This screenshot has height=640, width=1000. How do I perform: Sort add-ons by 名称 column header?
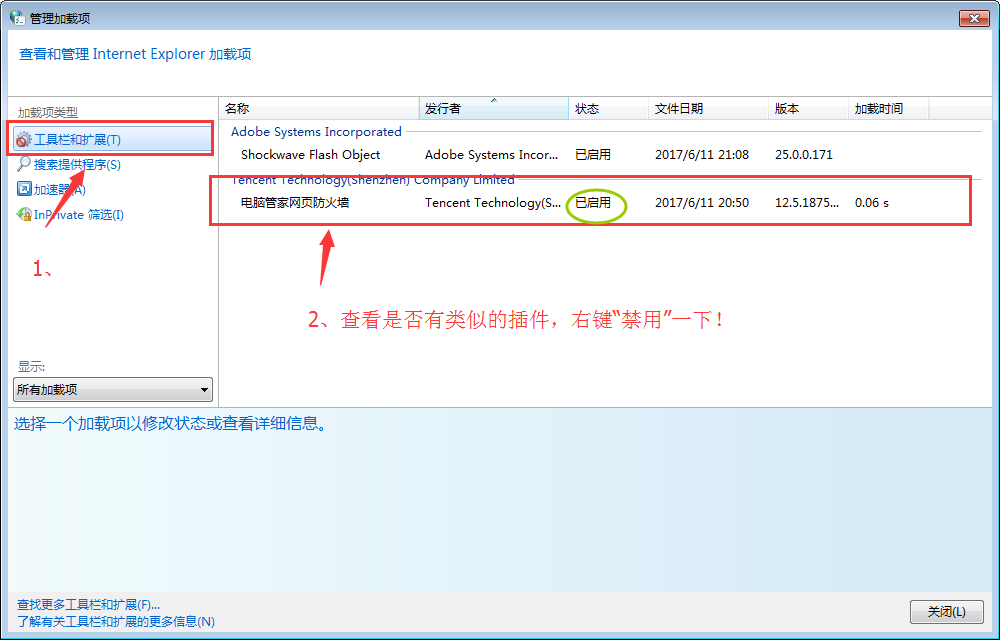click(x=318, y=109)
